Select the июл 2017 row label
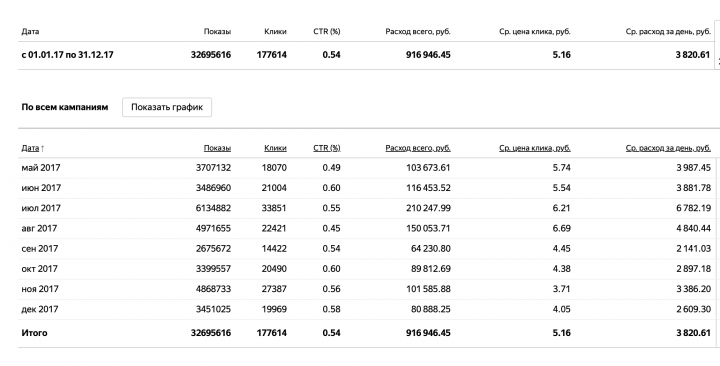Screen dimensions: 720x366 pos(41,208)
